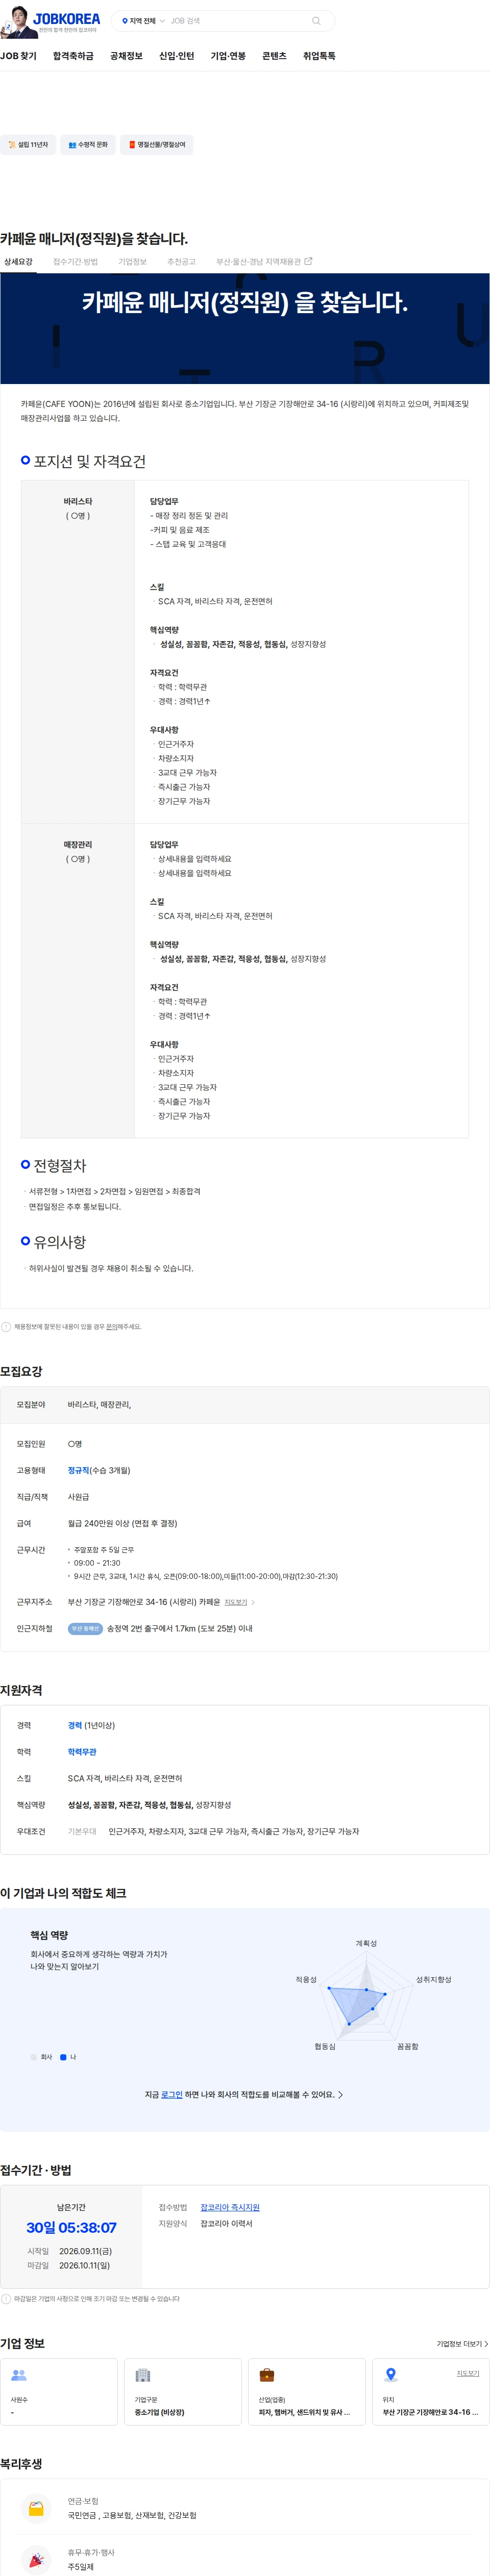
Task: Open the 합격축하금 menu
Action: [x=73, y=56]
